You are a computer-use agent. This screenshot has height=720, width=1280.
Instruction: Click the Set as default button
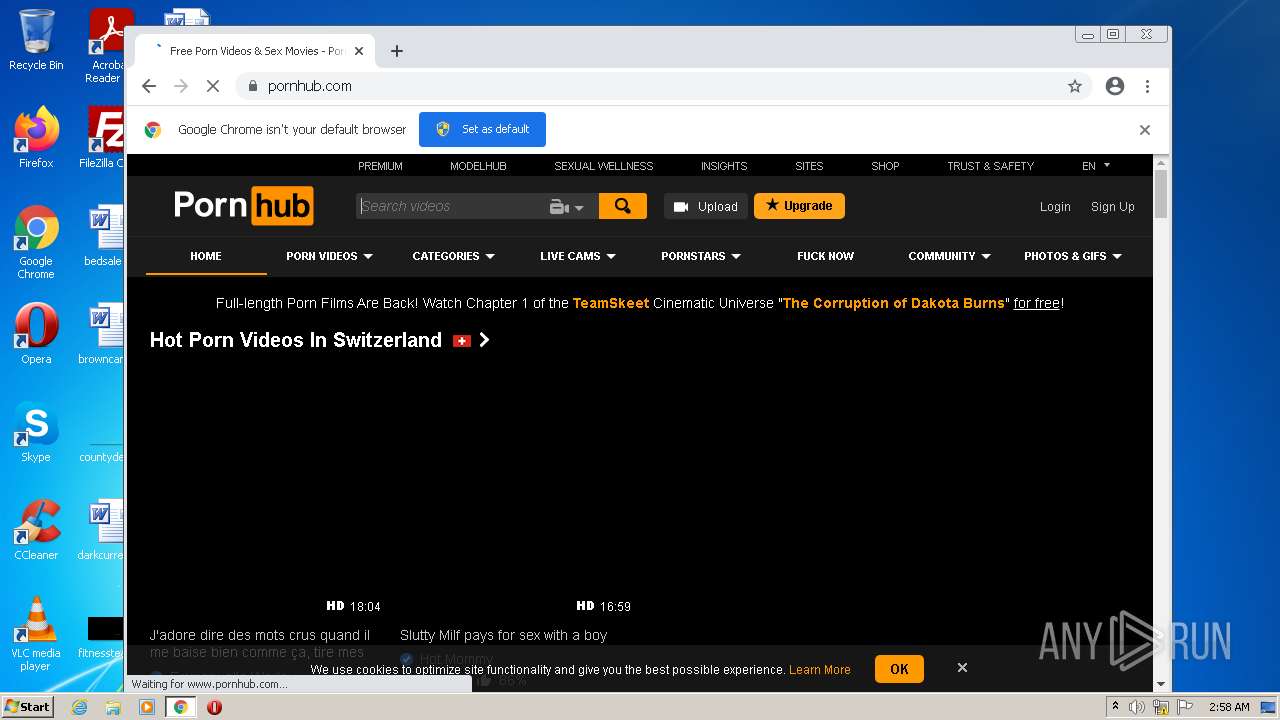point(482,130)
